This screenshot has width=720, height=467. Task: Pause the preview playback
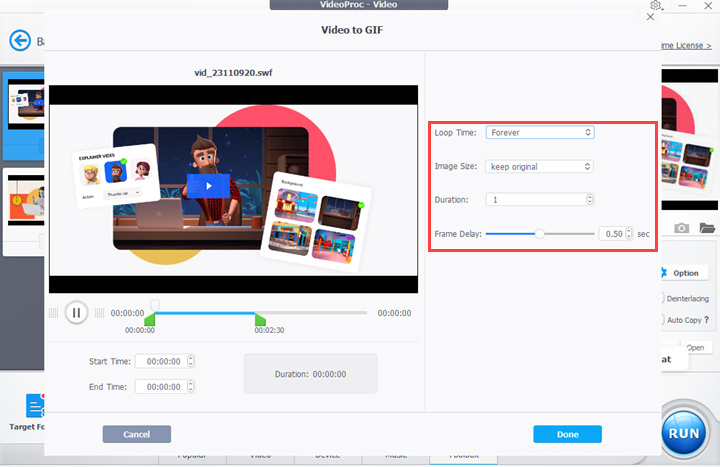coord(76,313)
